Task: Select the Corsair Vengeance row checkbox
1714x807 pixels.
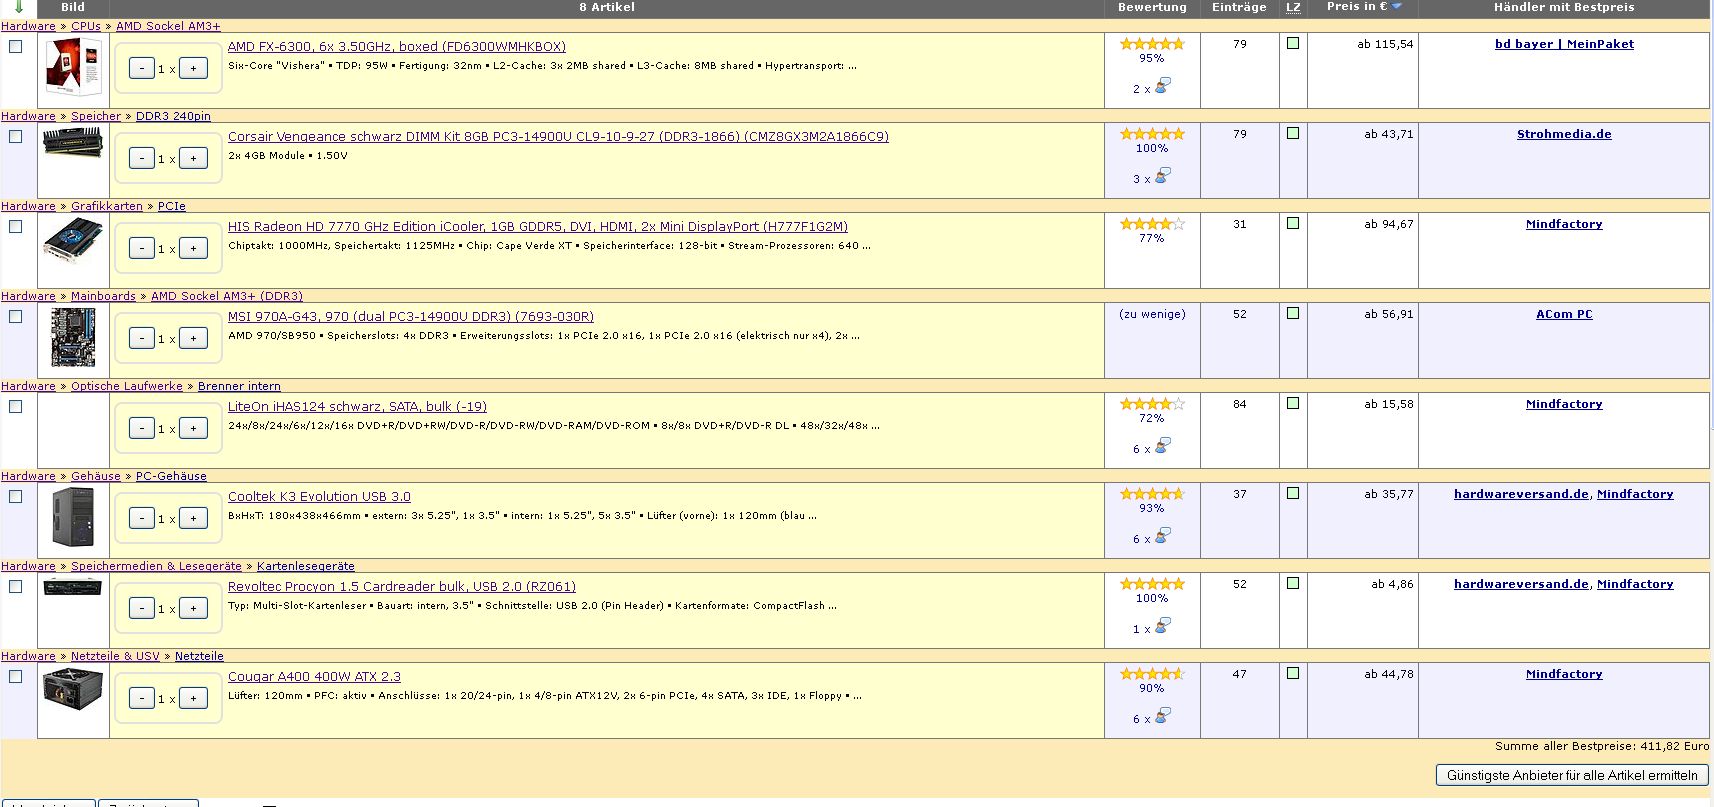Action: [16, 136]
